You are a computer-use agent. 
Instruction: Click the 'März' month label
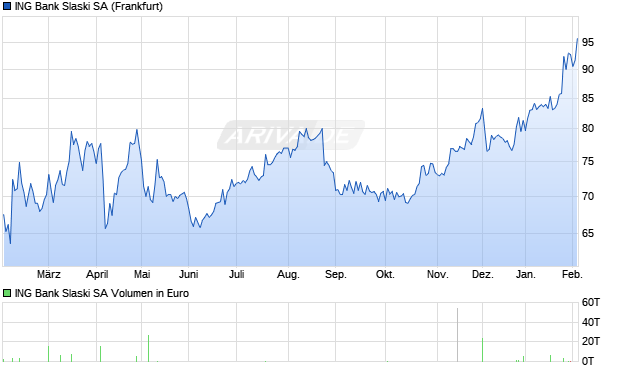49,274
